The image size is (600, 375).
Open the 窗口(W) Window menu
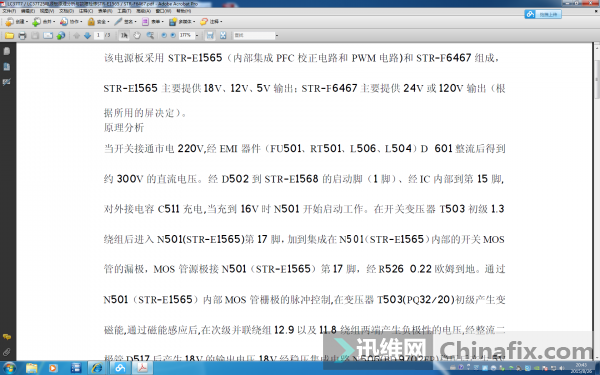pos(163,11)
